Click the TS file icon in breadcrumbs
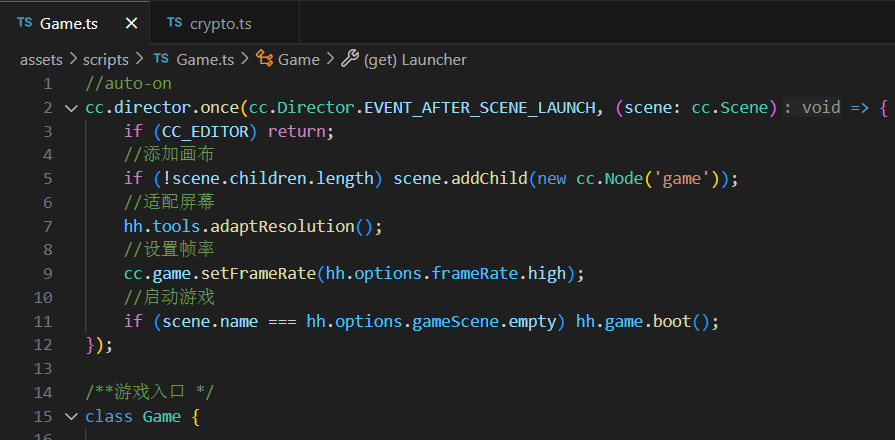This screenshot has height=440, width=895. pyautogui.click(x=160, y=60)
